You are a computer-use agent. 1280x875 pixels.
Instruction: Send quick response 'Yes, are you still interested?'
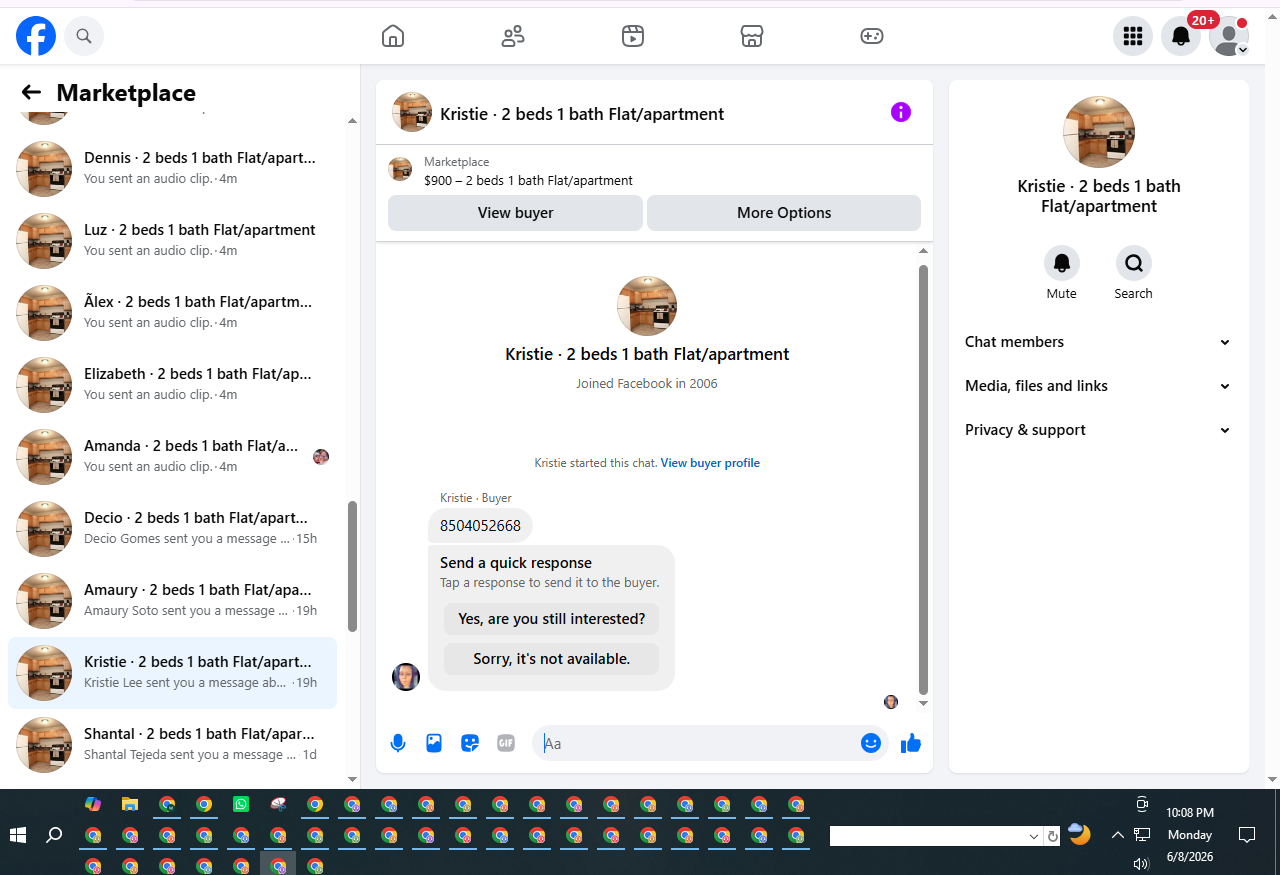click(x=552, y=619)
